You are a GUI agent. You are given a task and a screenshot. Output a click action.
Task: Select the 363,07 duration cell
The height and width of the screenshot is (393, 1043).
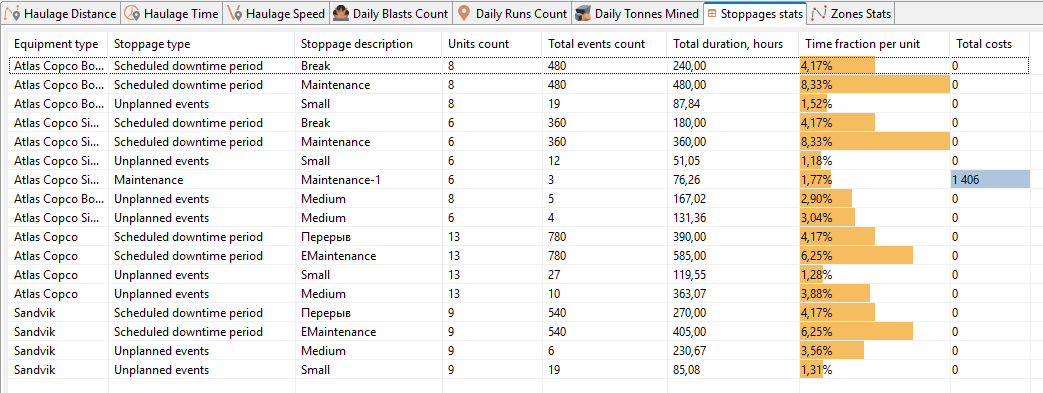(x=734, y=294)
